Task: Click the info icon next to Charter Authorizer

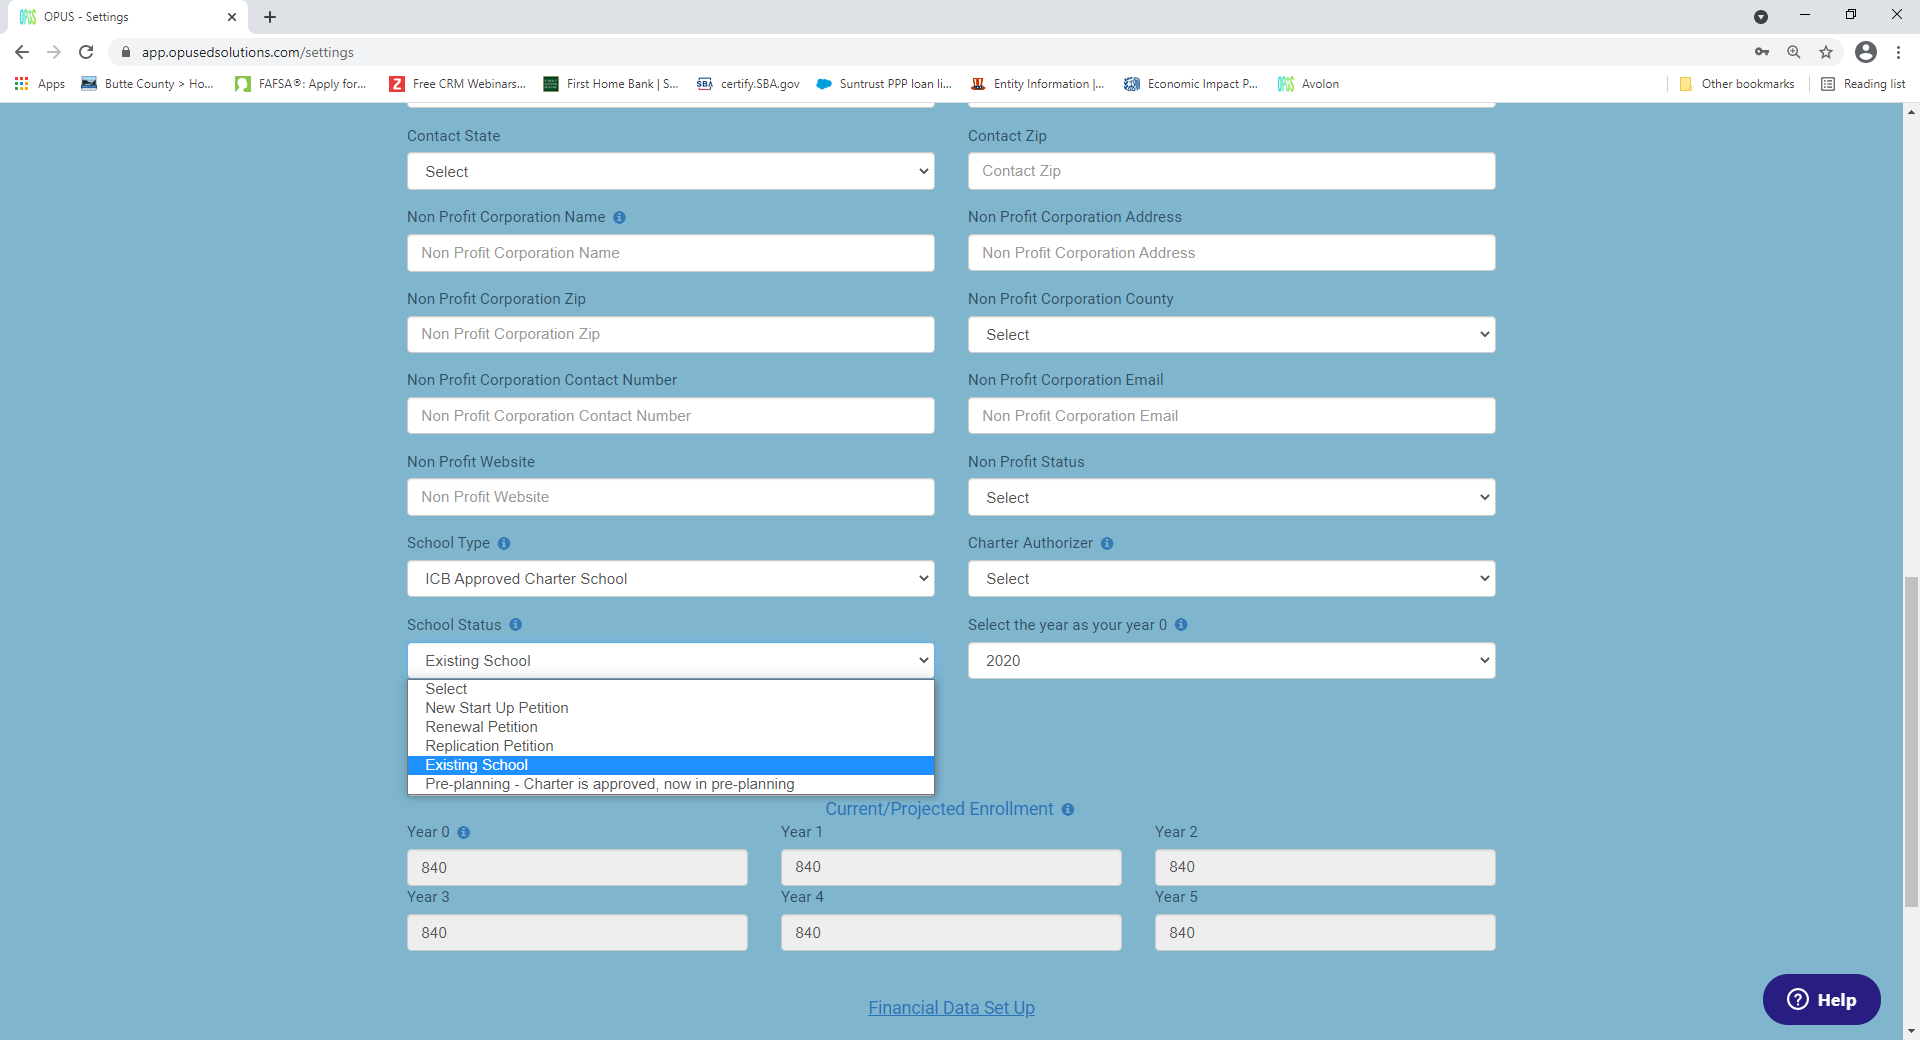Action: pyautogui.click(x=1107, y=543)
